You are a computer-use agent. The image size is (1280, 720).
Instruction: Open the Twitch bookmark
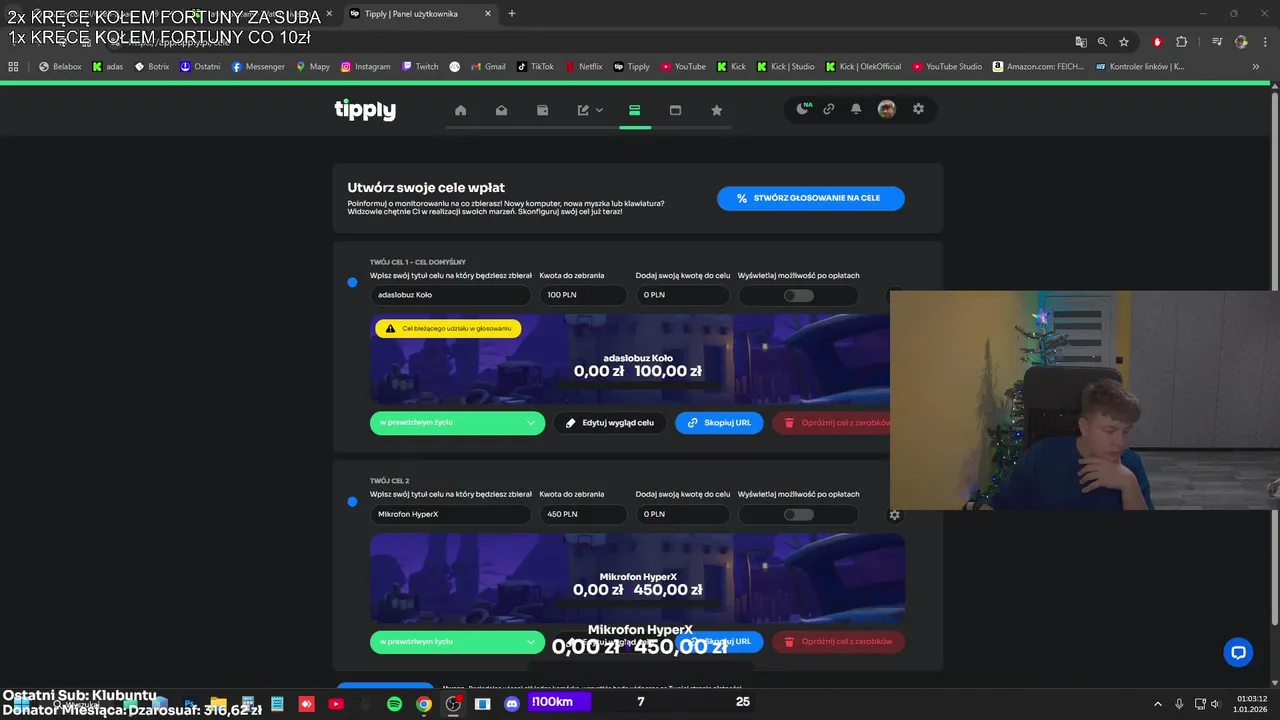point(420,67)
